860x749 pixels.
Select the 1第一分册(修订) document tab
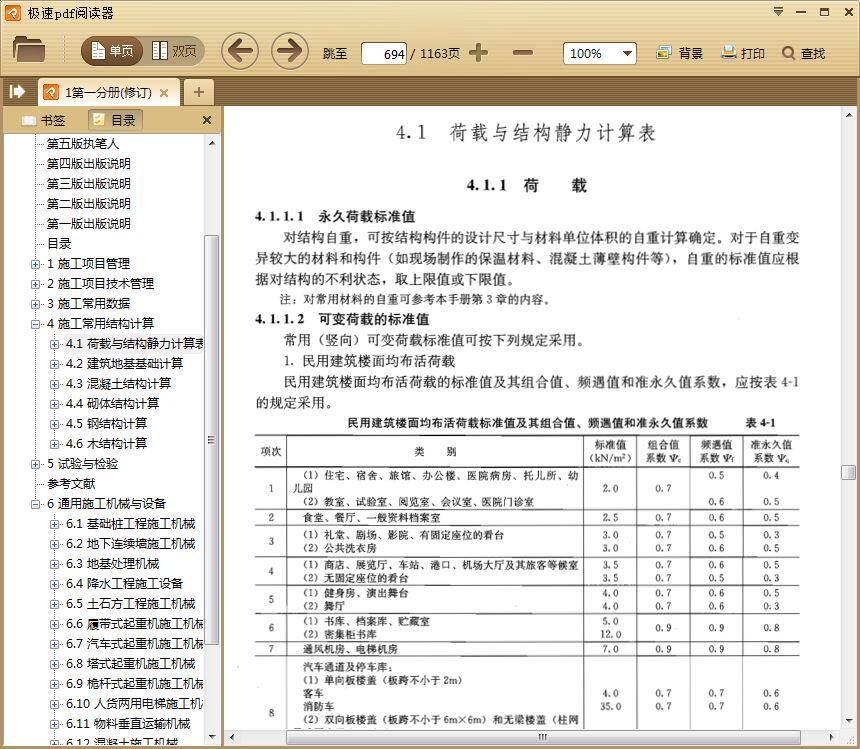point(108,93)
